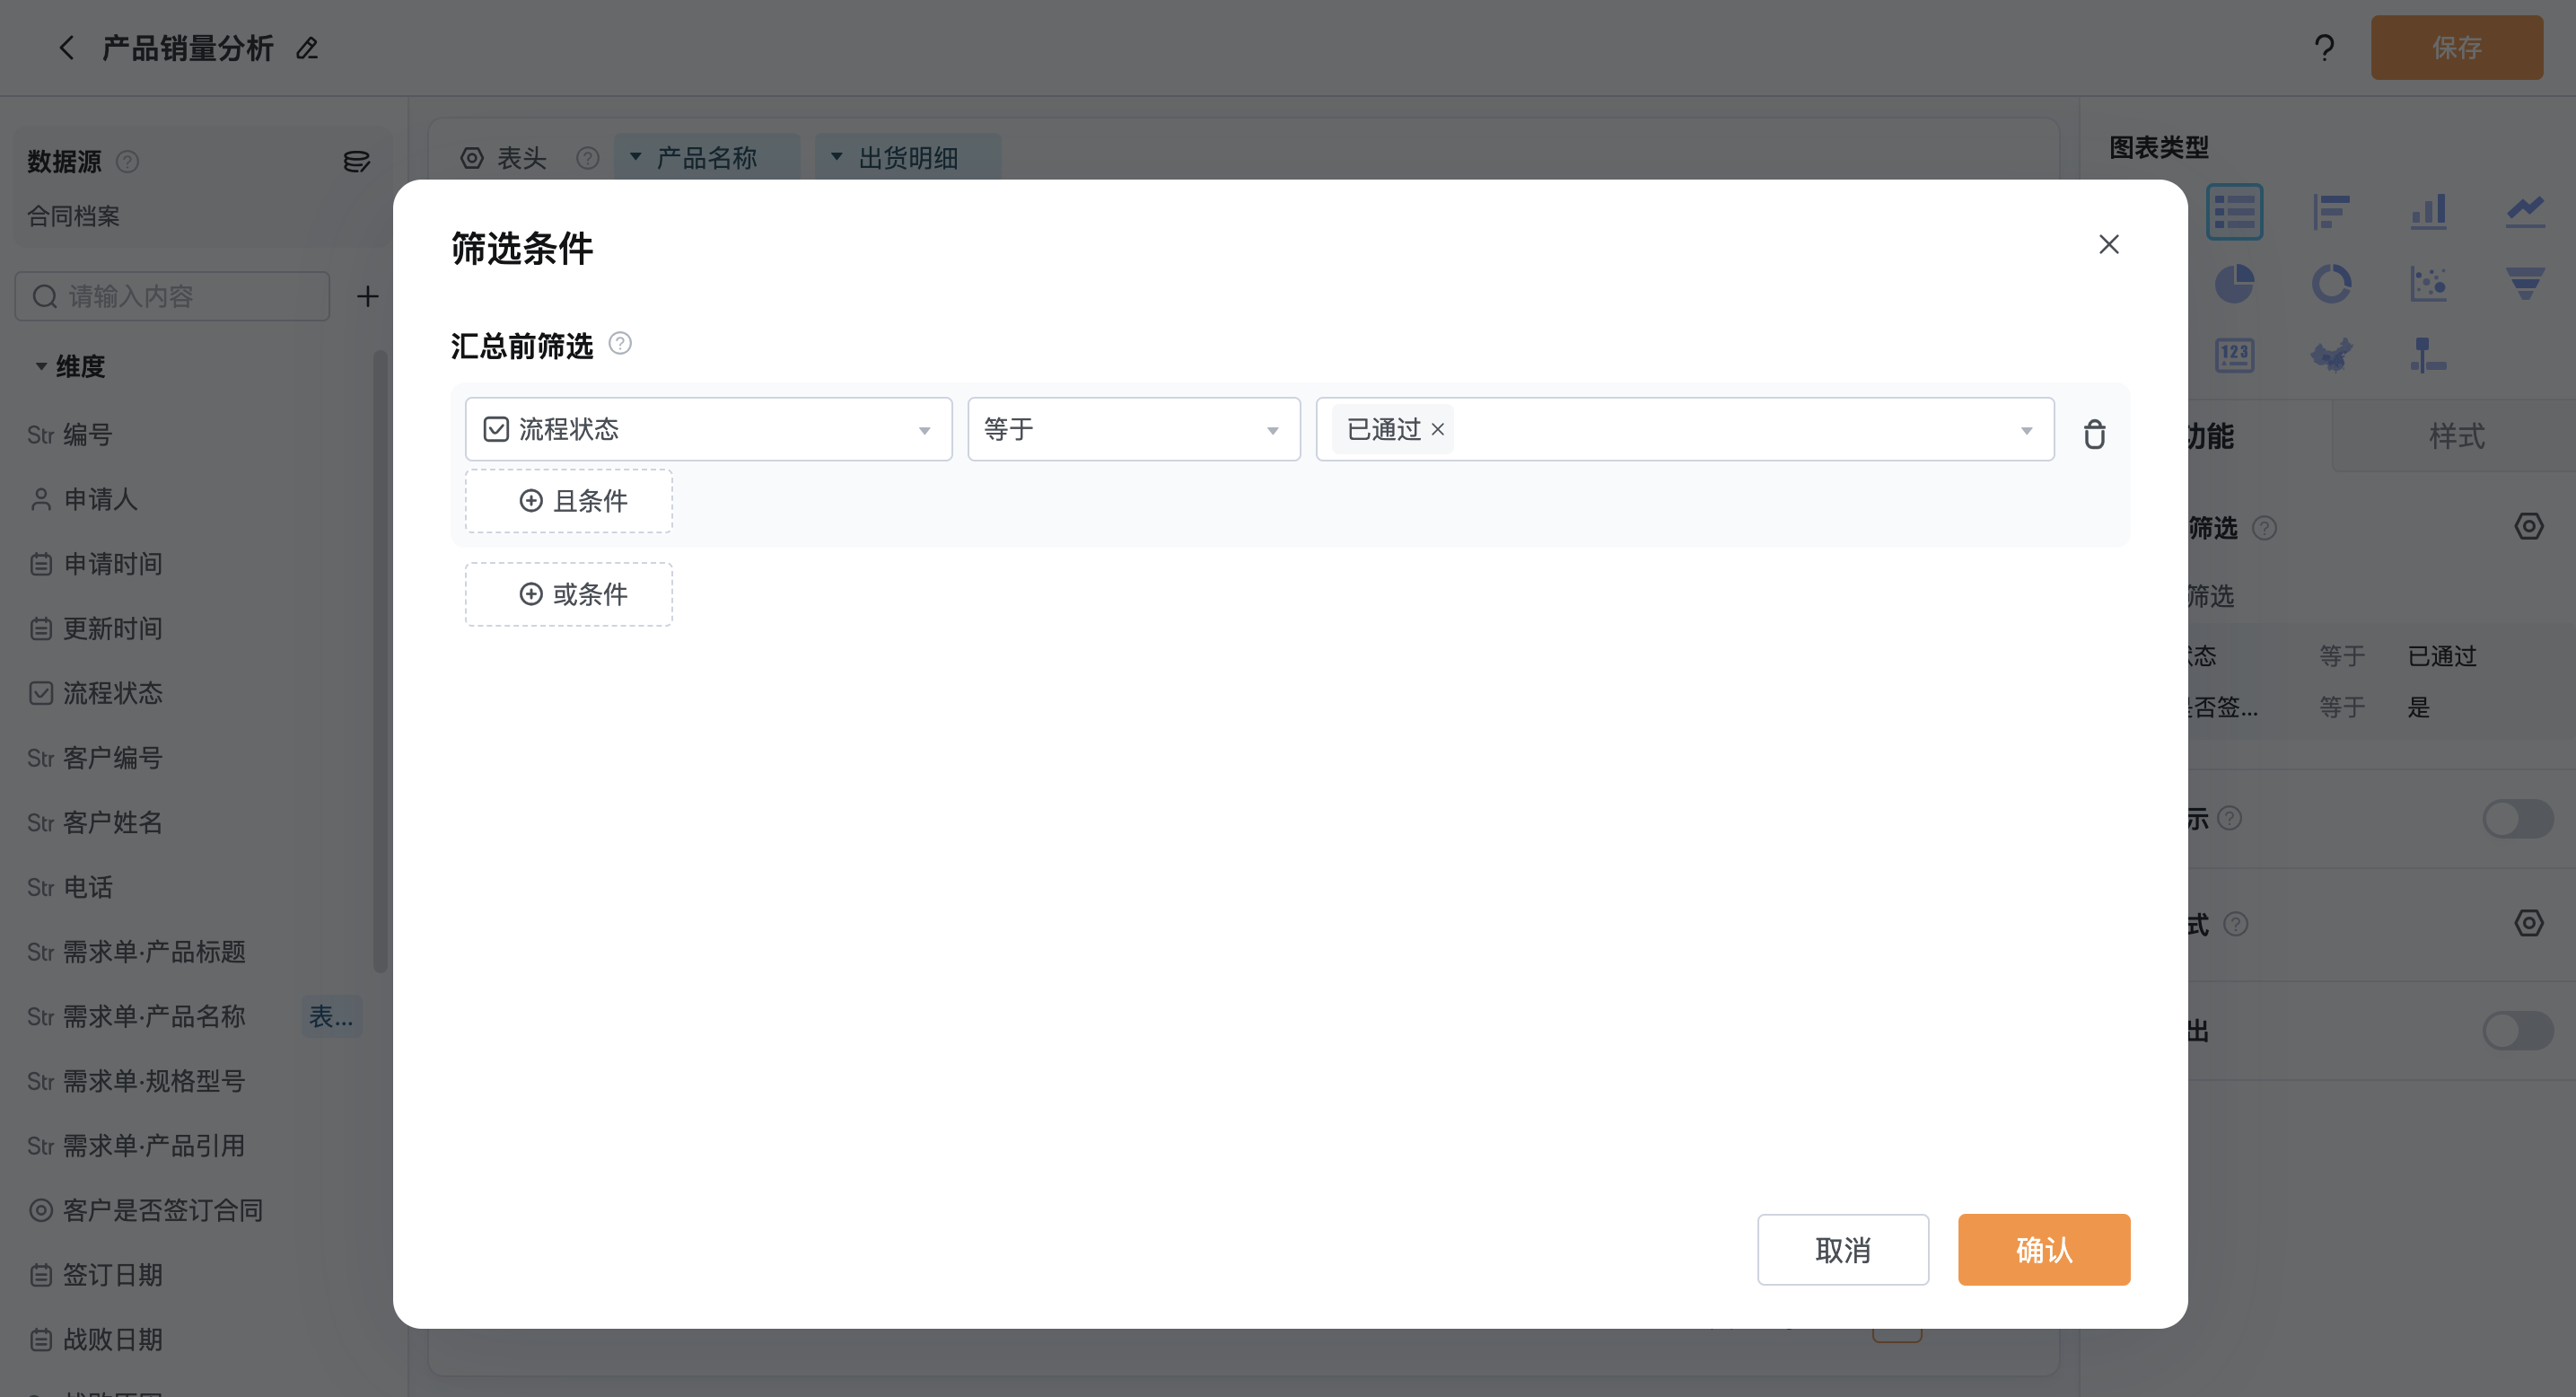Select the scatter chart type

coord(2428,284)
